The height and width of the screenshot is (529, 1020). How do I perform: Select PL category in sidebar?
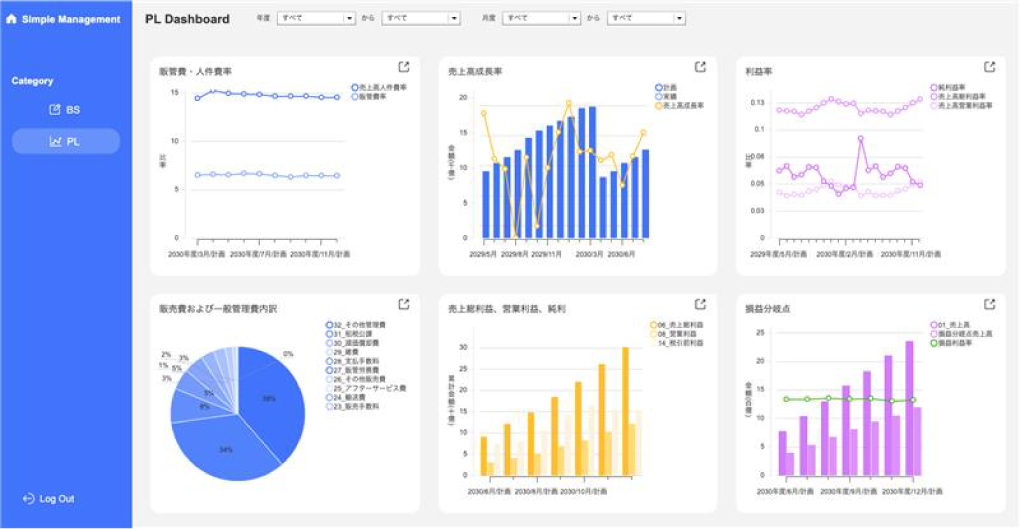[x=65, y=141]
